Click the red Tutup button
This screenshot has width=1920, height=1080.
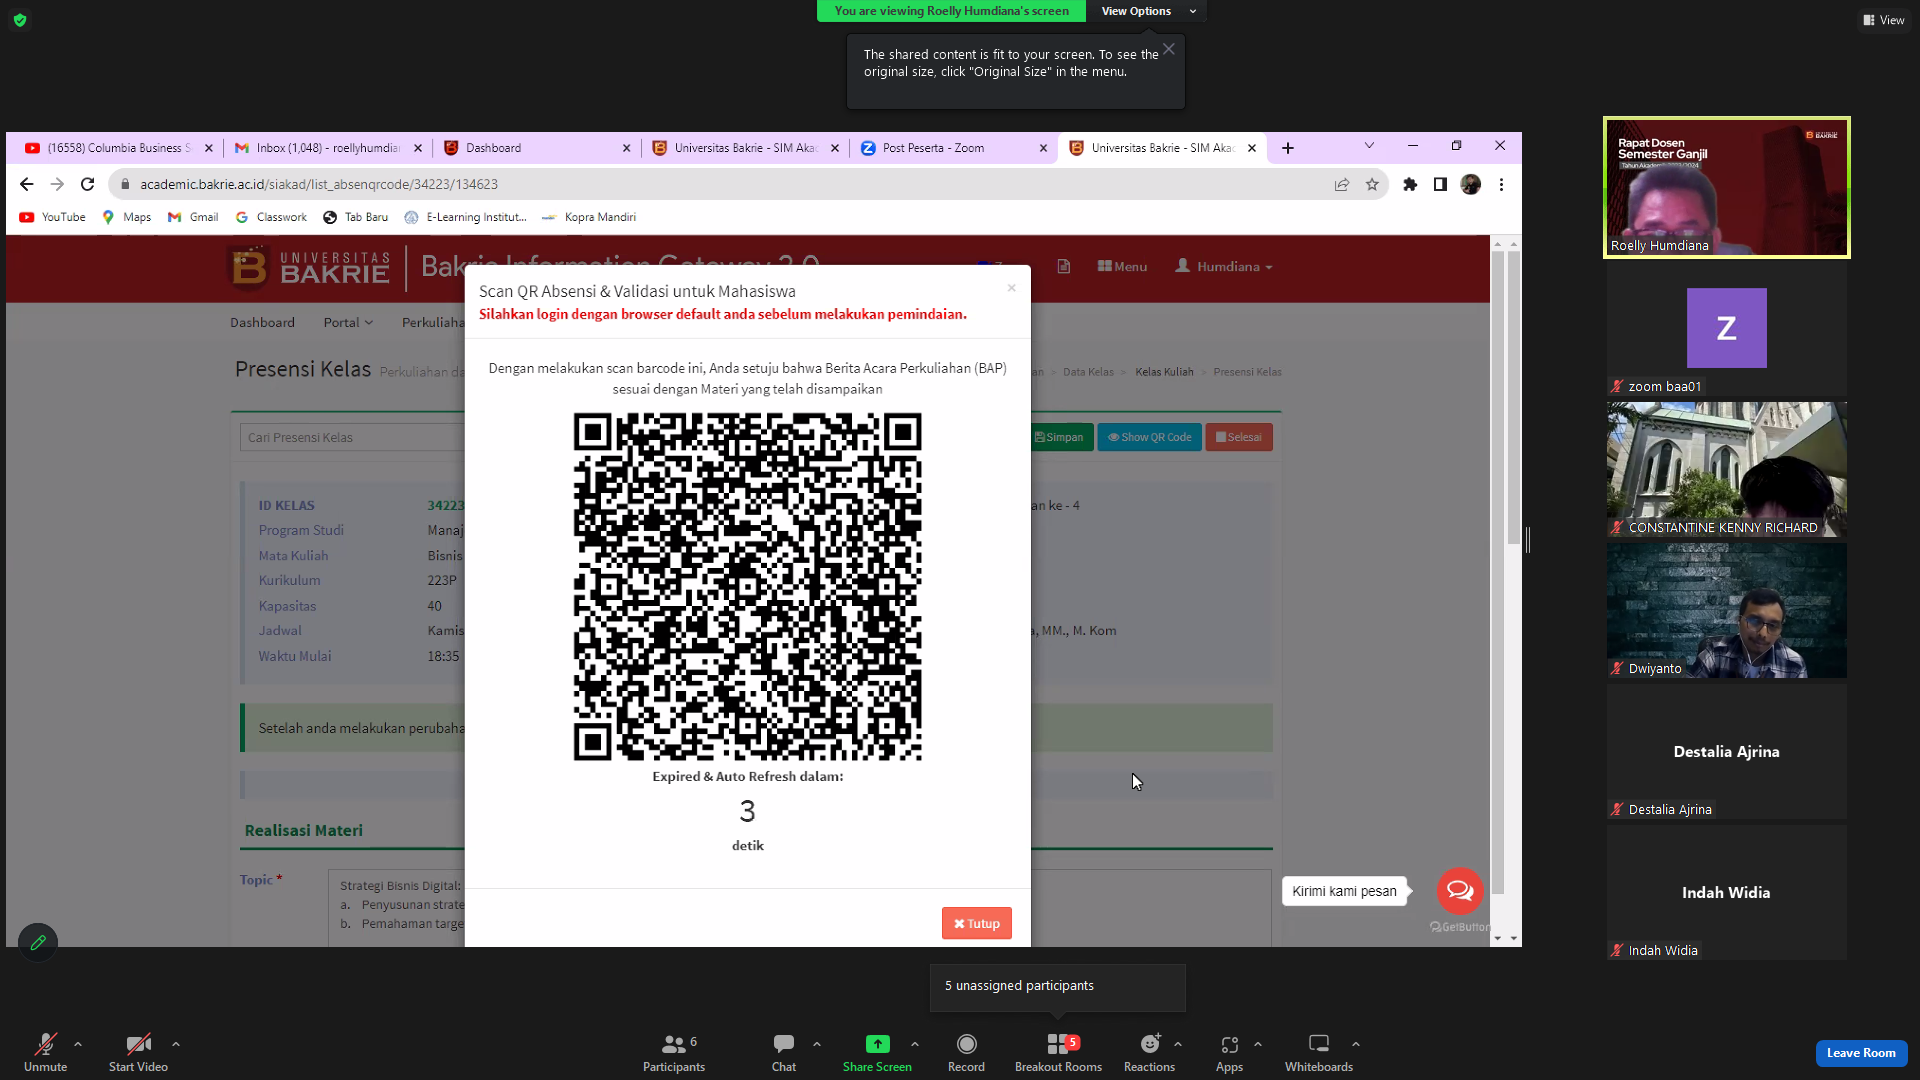coord(977,923)
